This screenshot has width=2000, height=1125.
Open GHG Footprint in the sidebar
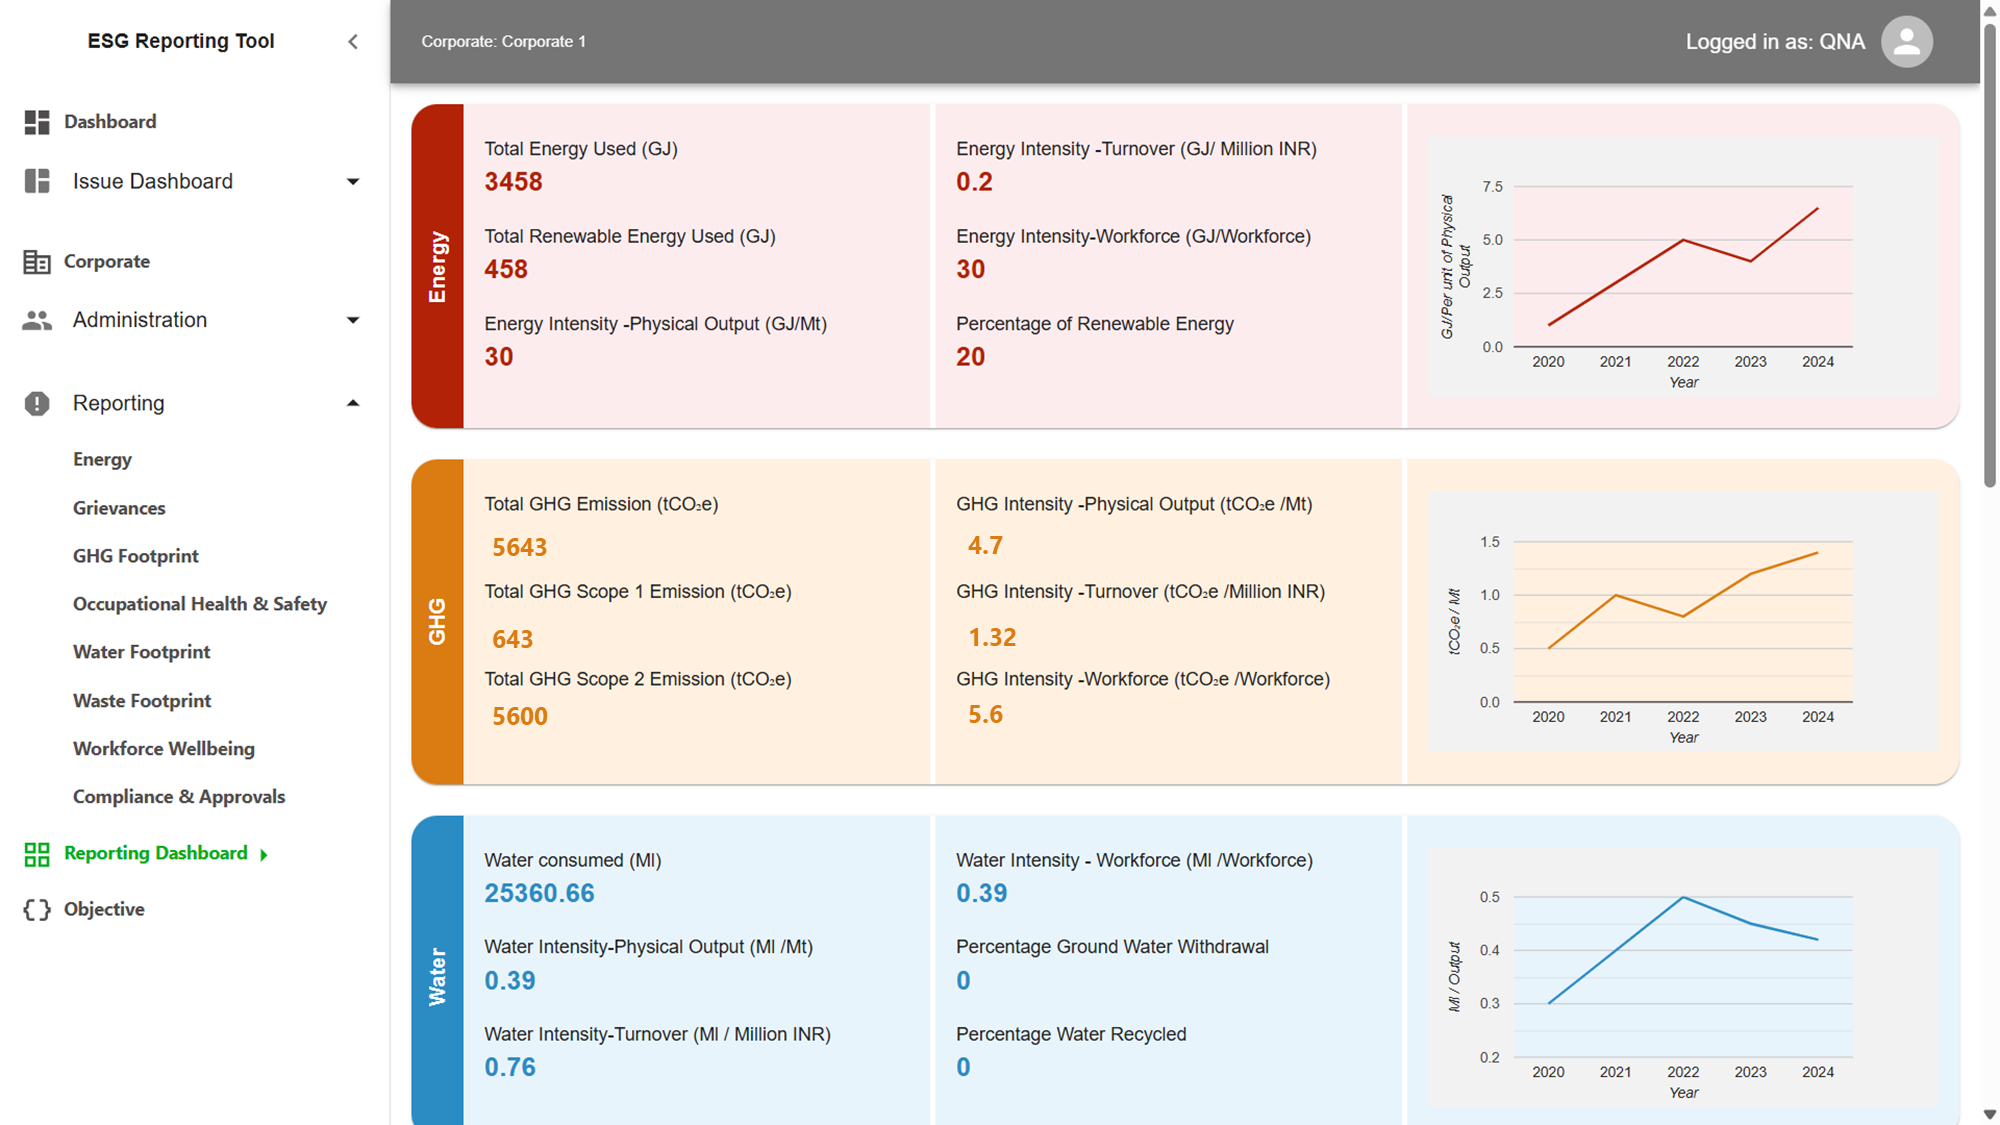135,556
